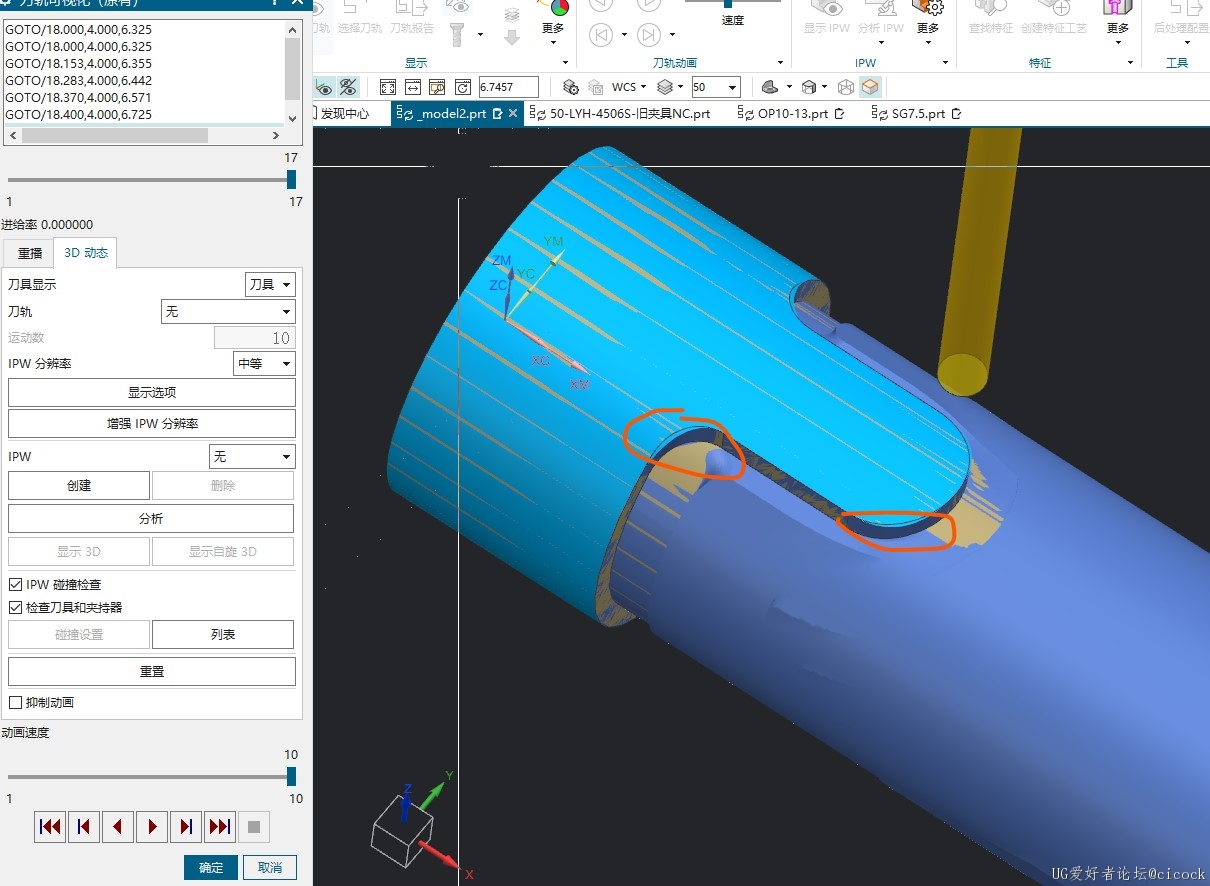Switch to the 3D 动态 tab
Image resolution: width=1210 pixels, height=886 pixels.
point(86,253)
